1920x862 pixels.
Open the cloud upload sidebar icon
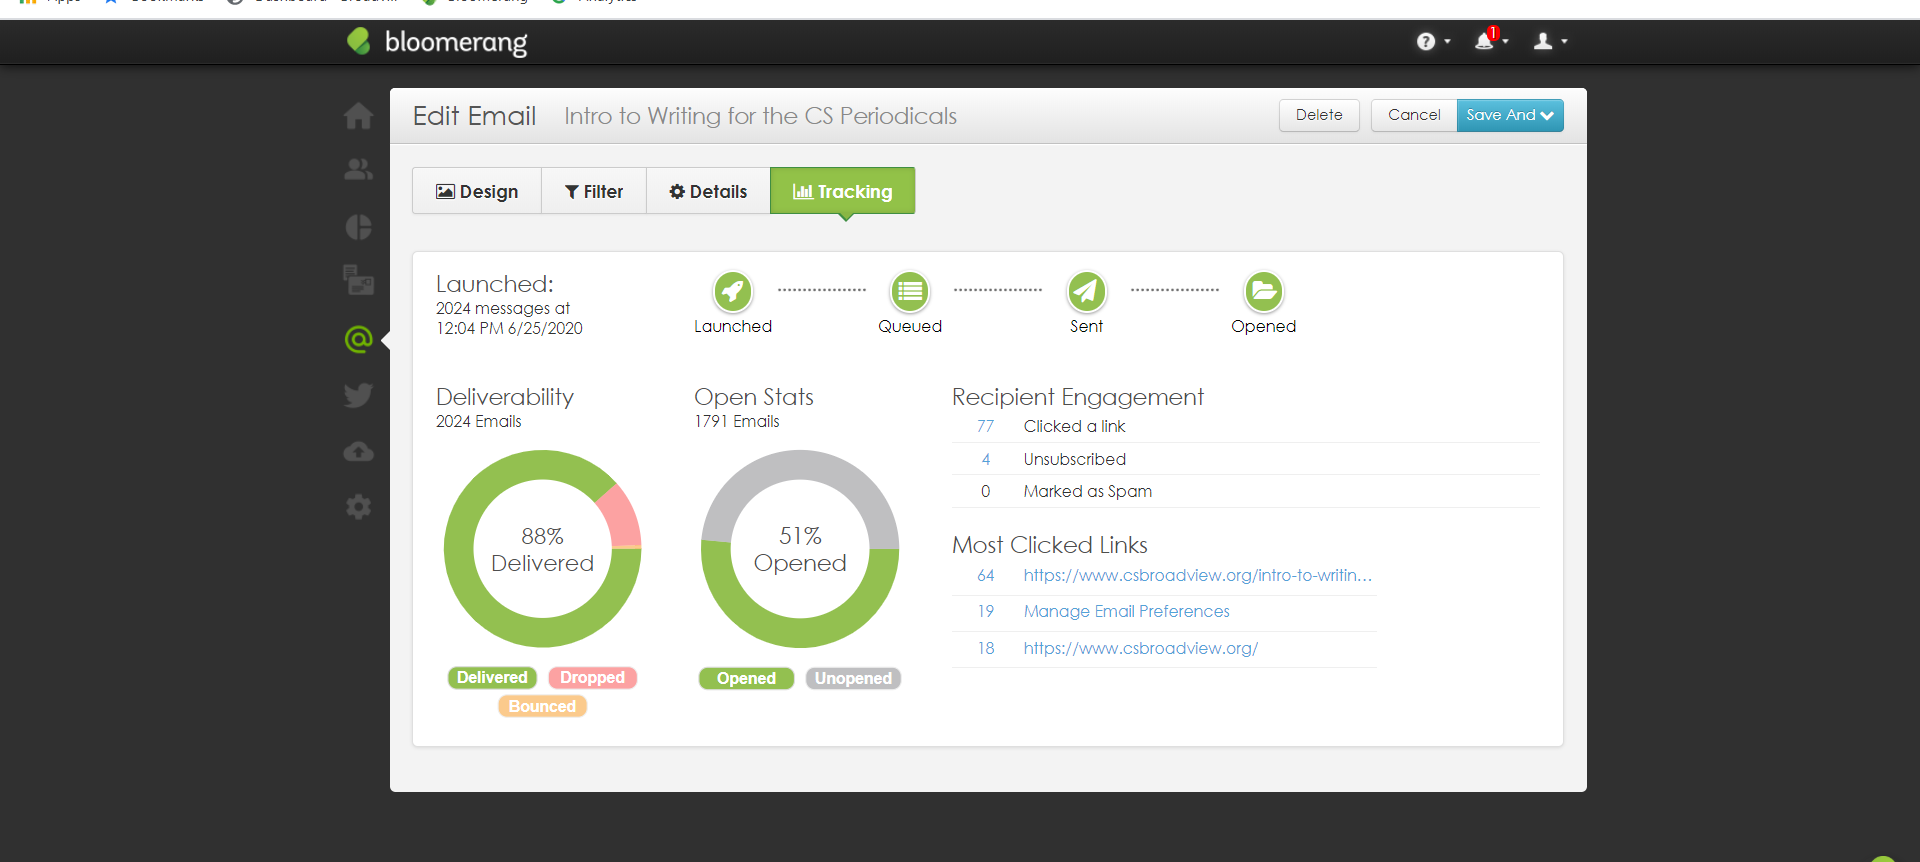[358, 452]
